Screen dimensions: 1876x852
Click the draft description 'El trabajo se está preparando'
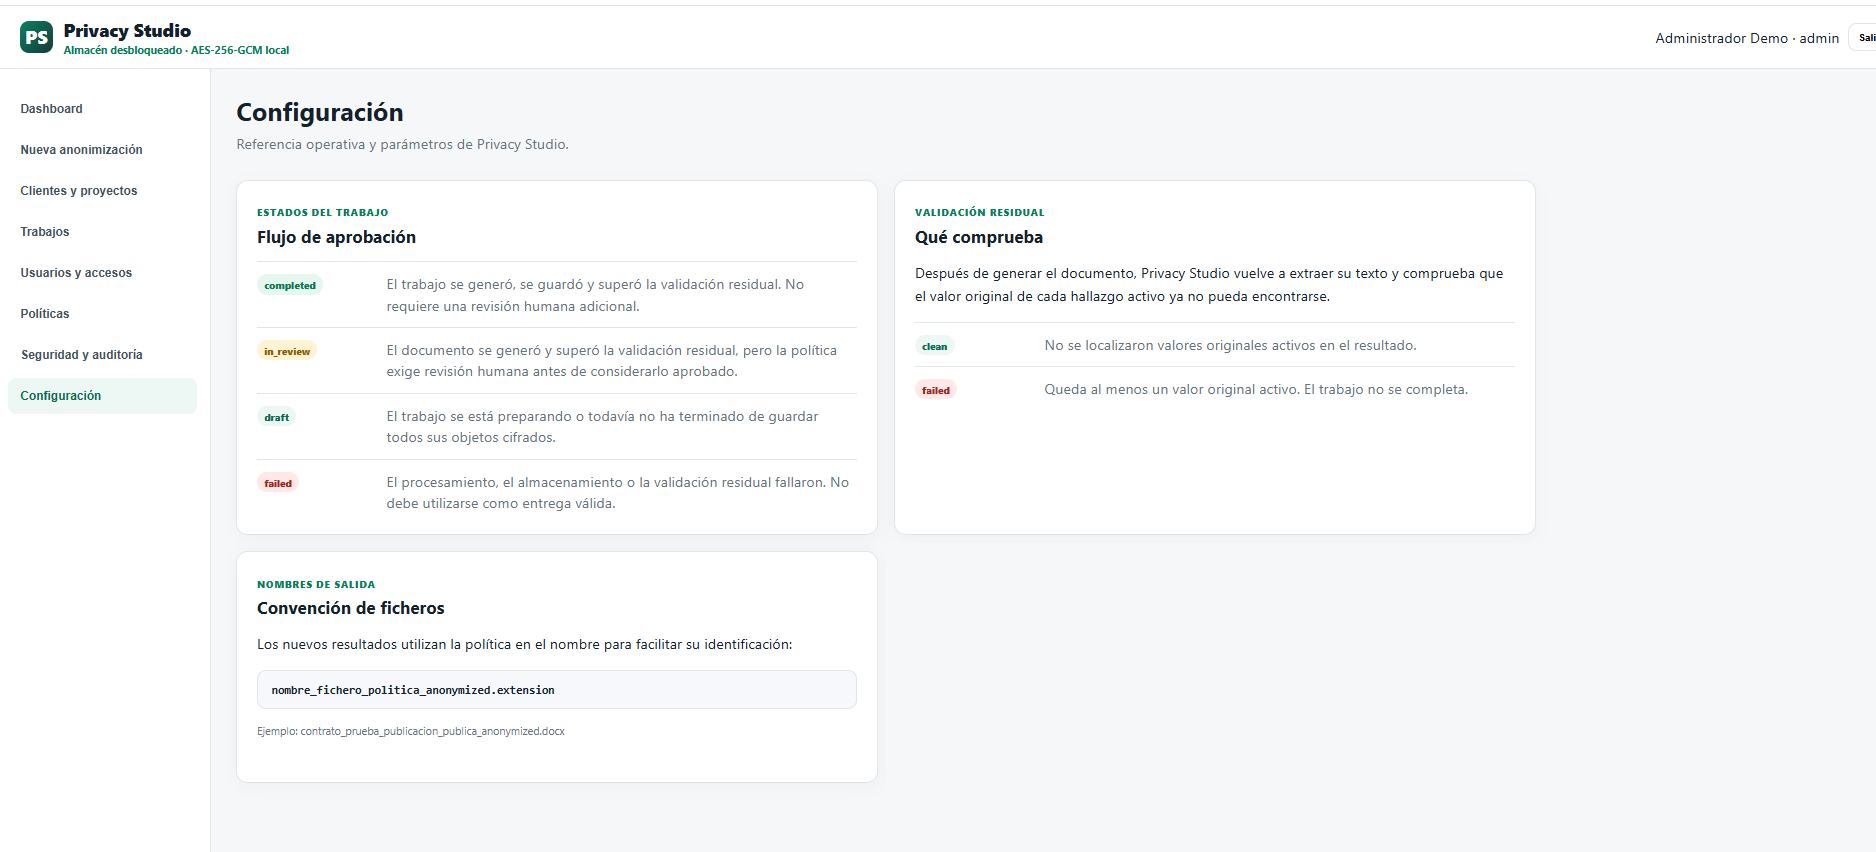point(602,427)
